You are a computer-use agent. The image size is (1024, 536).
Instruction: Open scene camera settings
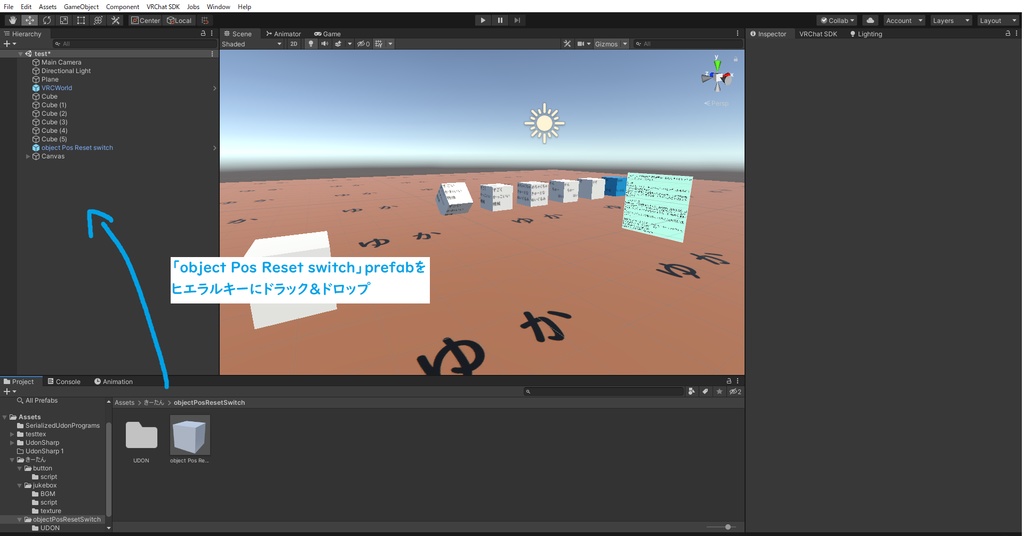tap(583, 44)
